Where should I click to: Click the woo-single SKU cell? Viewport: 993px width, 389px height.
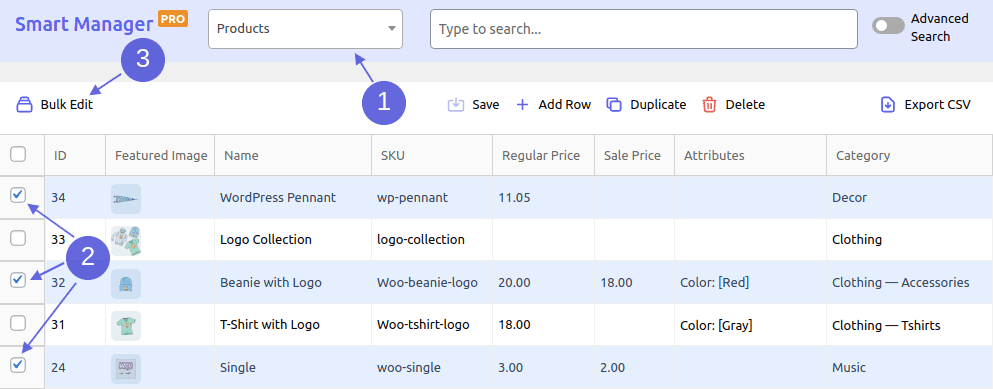click(x=432, y=367)
